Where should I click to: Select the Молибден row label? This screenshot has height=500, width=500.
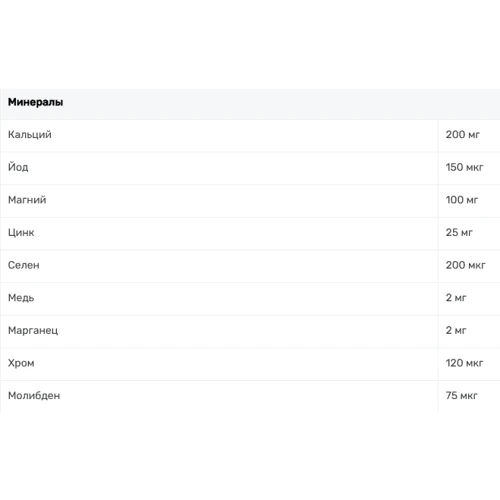click(34, 396)
